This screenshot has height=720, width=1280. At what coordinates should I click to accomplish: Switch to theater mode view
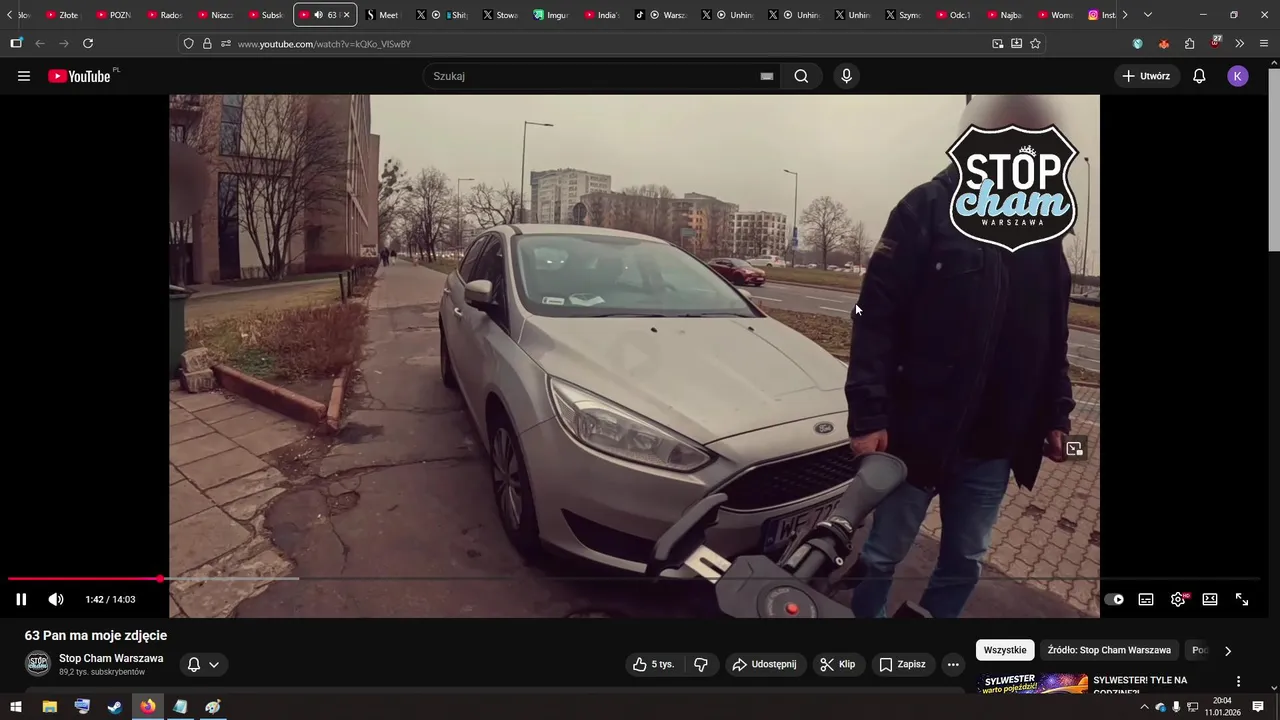click(1210, 599)
